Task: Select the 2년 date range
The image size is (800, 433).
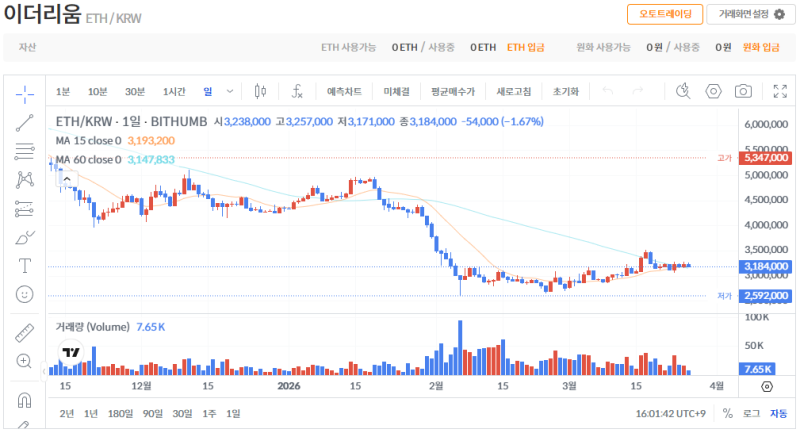Action: coord(66,414)
